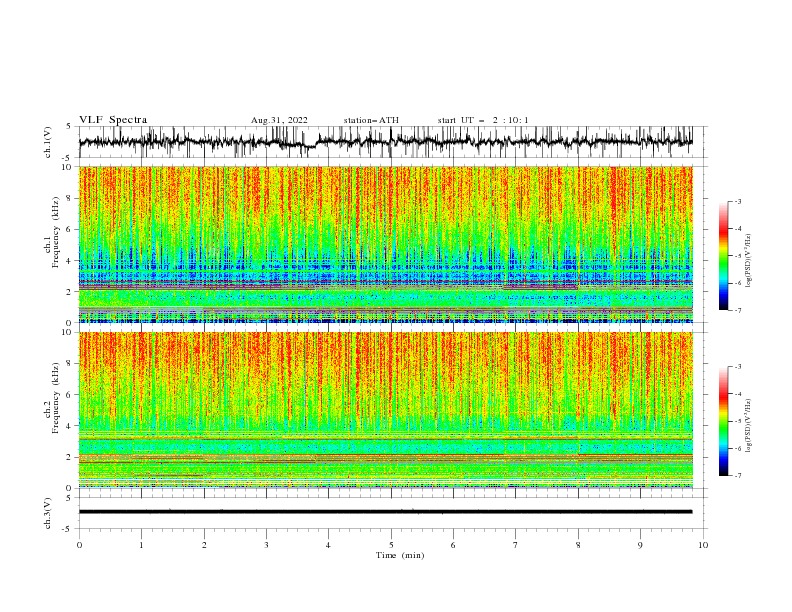Click the date "Aug.31, 2022"
This screenshot has height=612, width=792.
pos(279,120)
